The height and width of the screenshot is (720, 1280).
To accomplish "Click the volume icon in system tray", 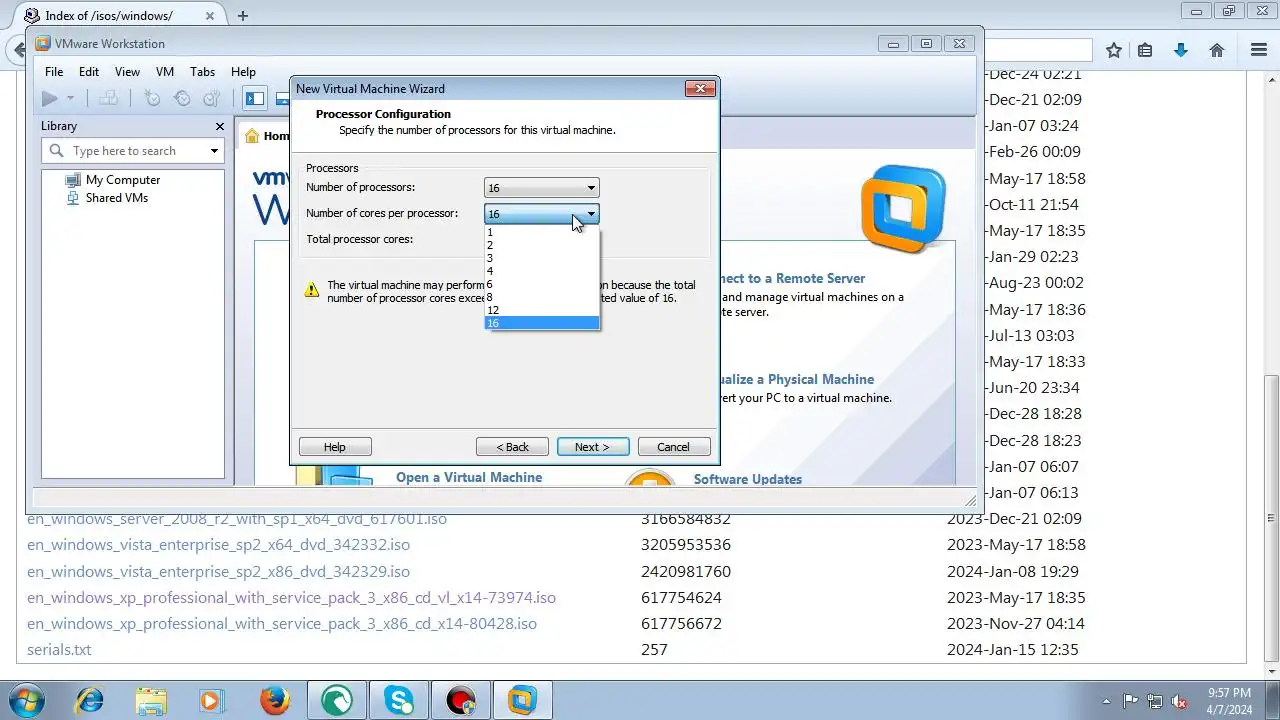I will (x=1180, y=701).
